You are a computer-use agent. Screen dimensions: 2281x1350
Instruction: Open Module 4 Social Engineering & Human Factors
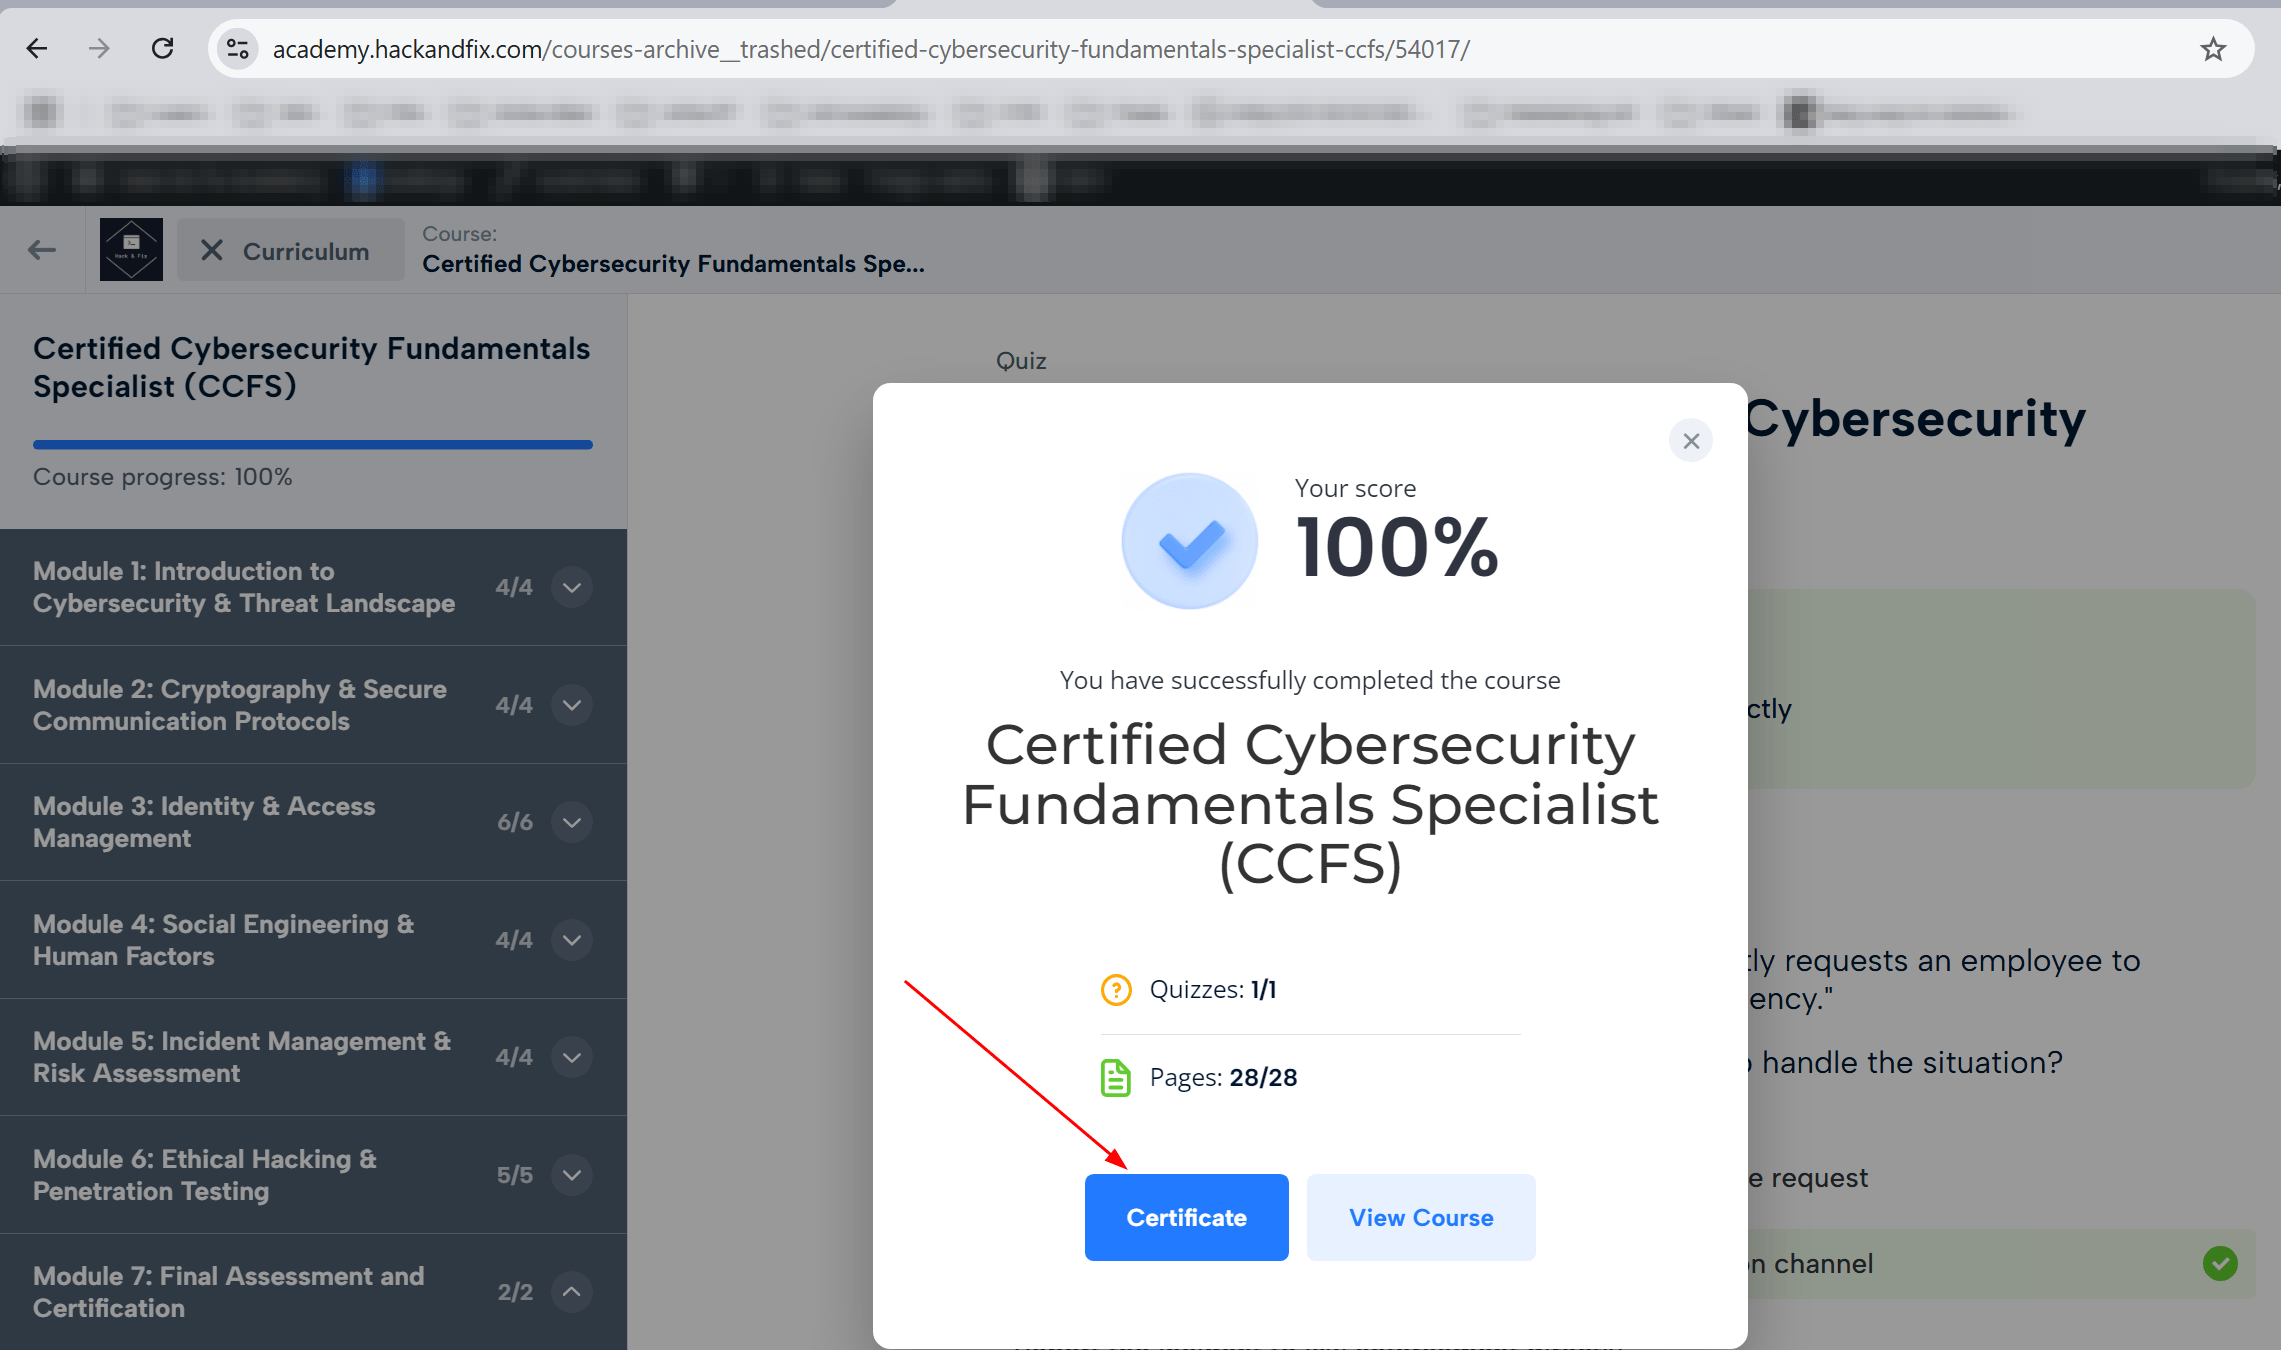[x=224, y=940]
